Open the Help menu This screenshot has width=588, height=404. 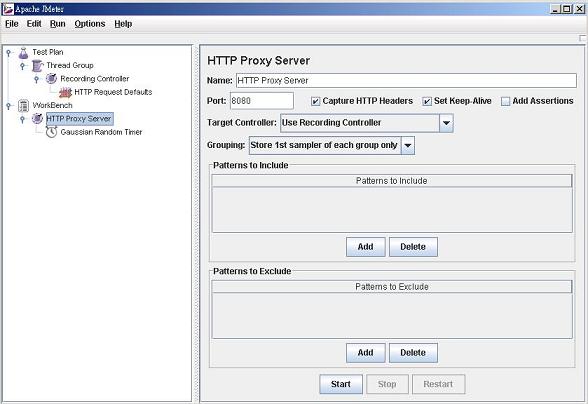(123, 24)
